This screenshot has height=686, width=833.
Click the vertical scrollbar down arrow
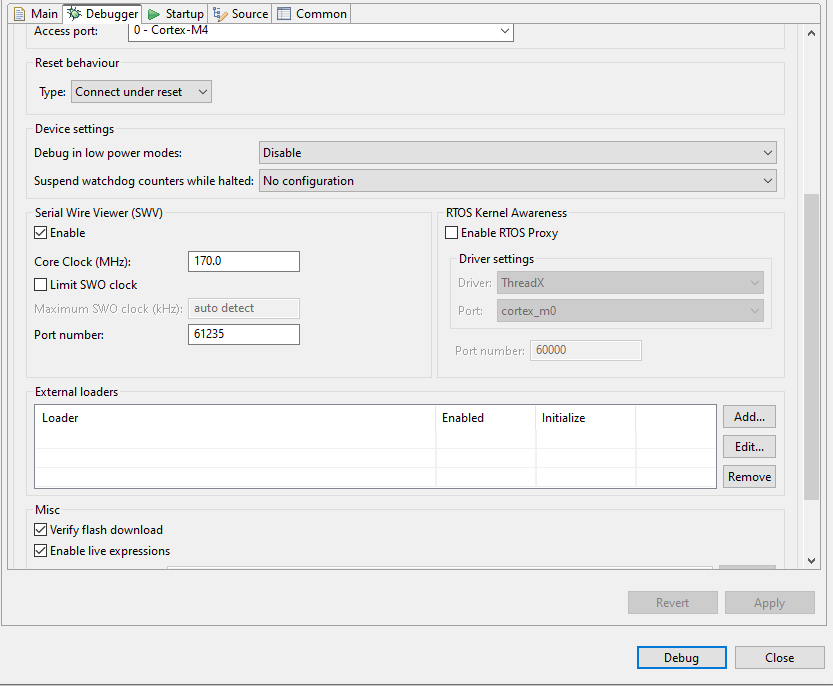click(x=810, y=560)
